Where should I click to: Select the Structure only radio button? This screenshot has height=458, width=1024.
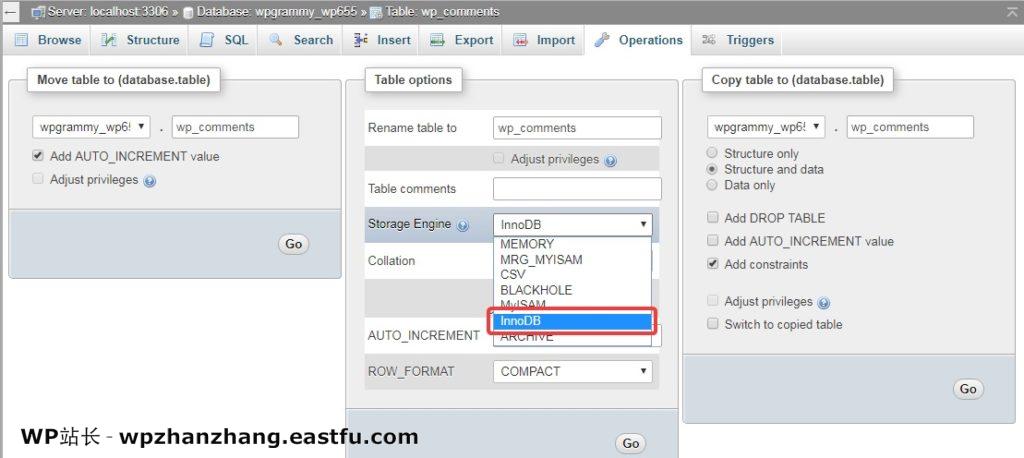(712, 153)
